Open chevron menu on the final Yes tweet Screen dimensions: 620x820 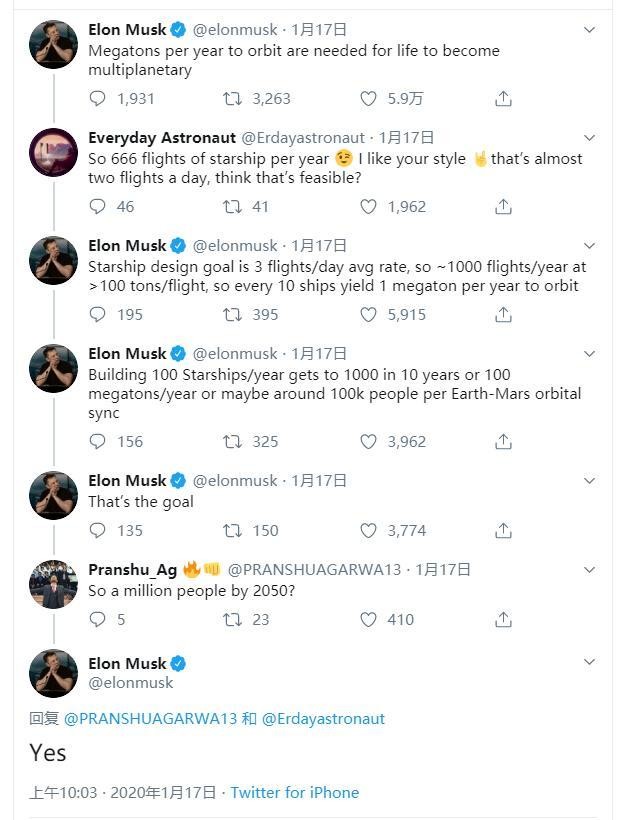click(589, 662)
